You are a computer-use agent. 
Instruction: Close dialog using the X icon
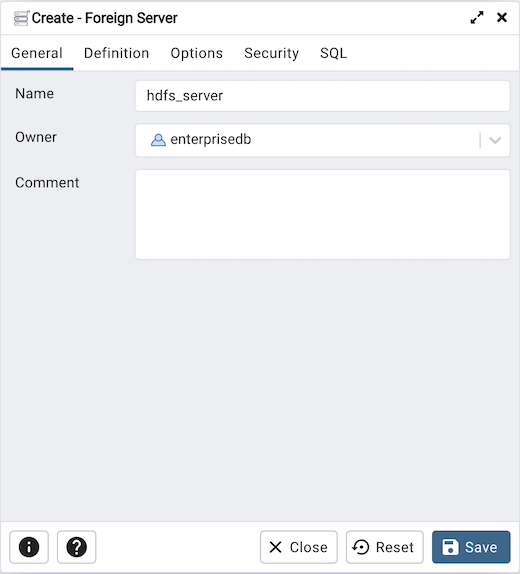click(502, 17)
